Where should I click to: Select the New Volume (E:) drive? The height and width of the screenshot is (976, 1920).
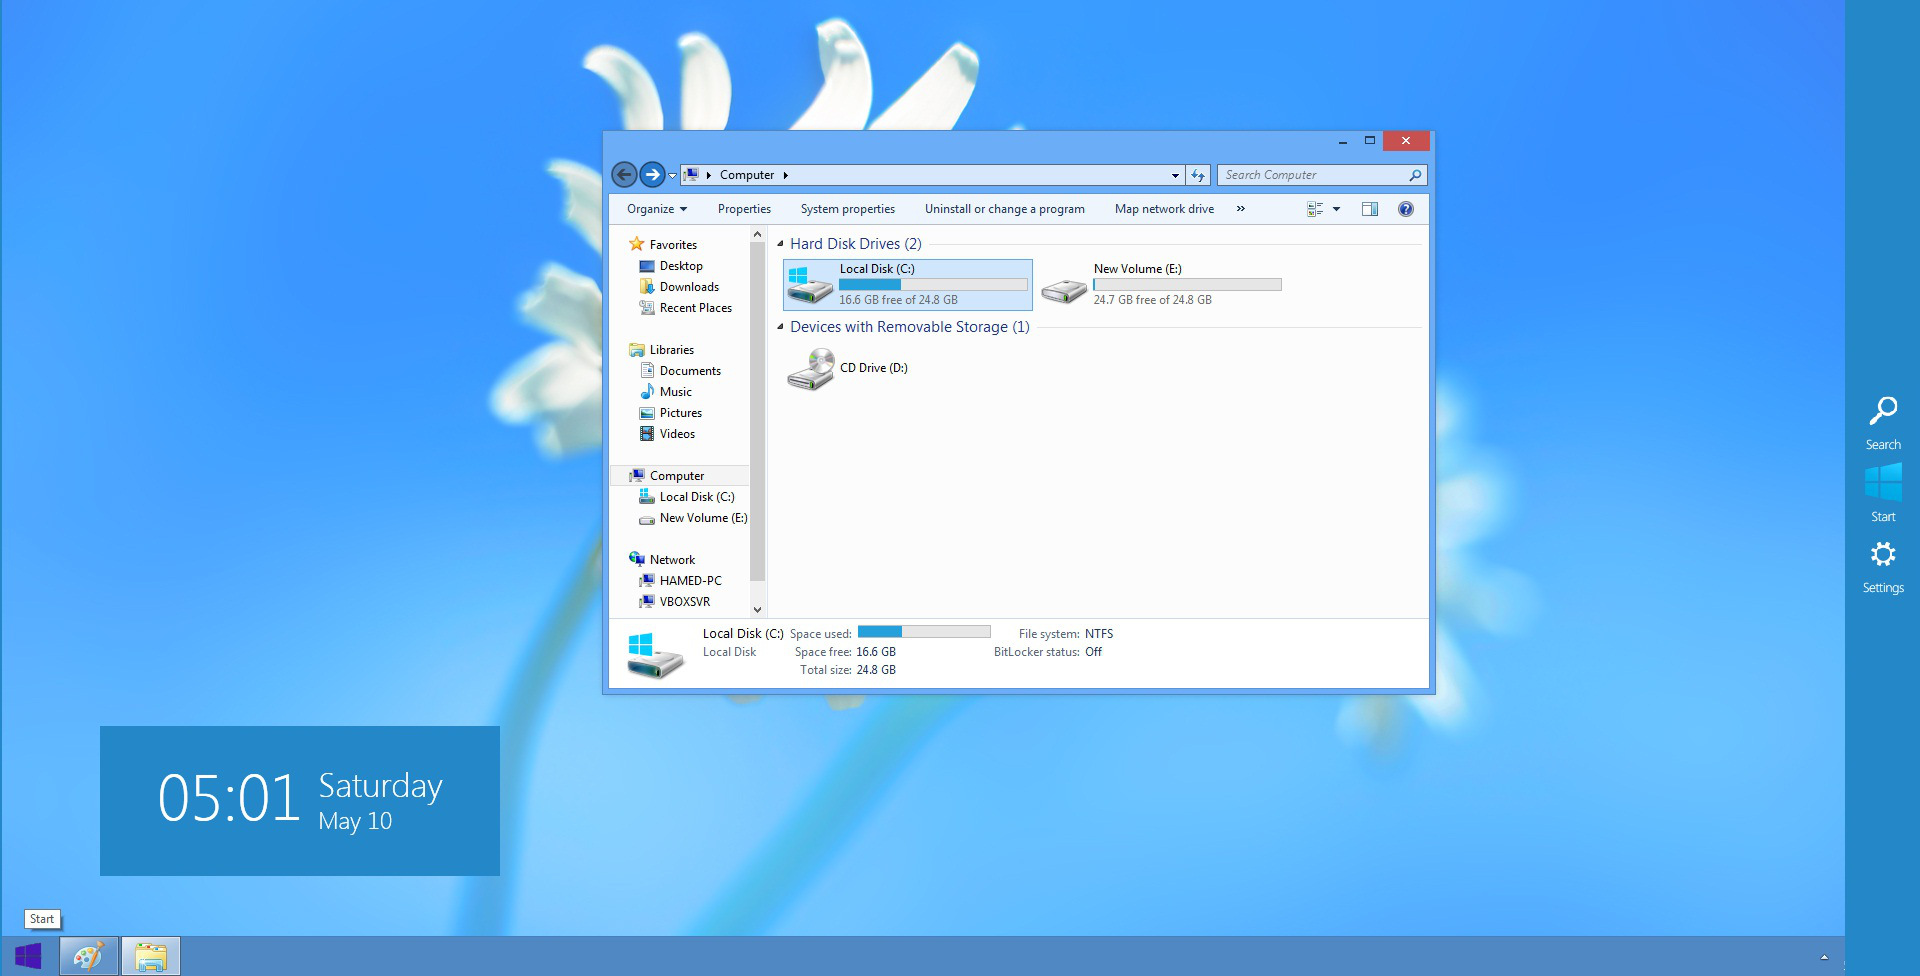tap(1161, 284)
